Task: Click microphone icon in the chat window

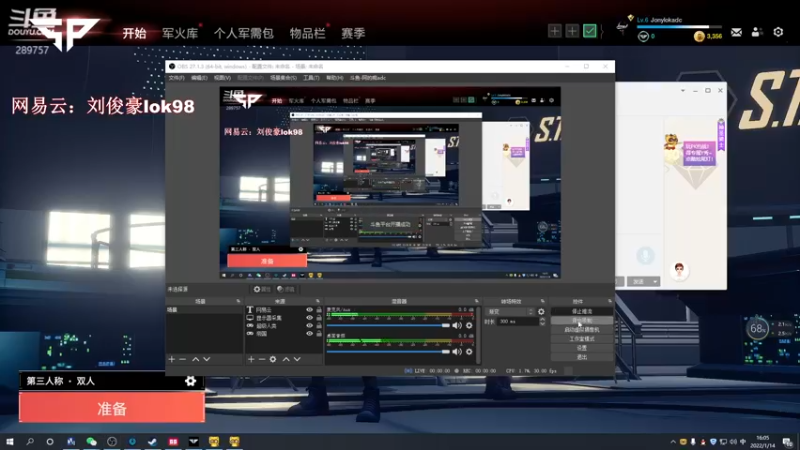Action: coord(645,255)
